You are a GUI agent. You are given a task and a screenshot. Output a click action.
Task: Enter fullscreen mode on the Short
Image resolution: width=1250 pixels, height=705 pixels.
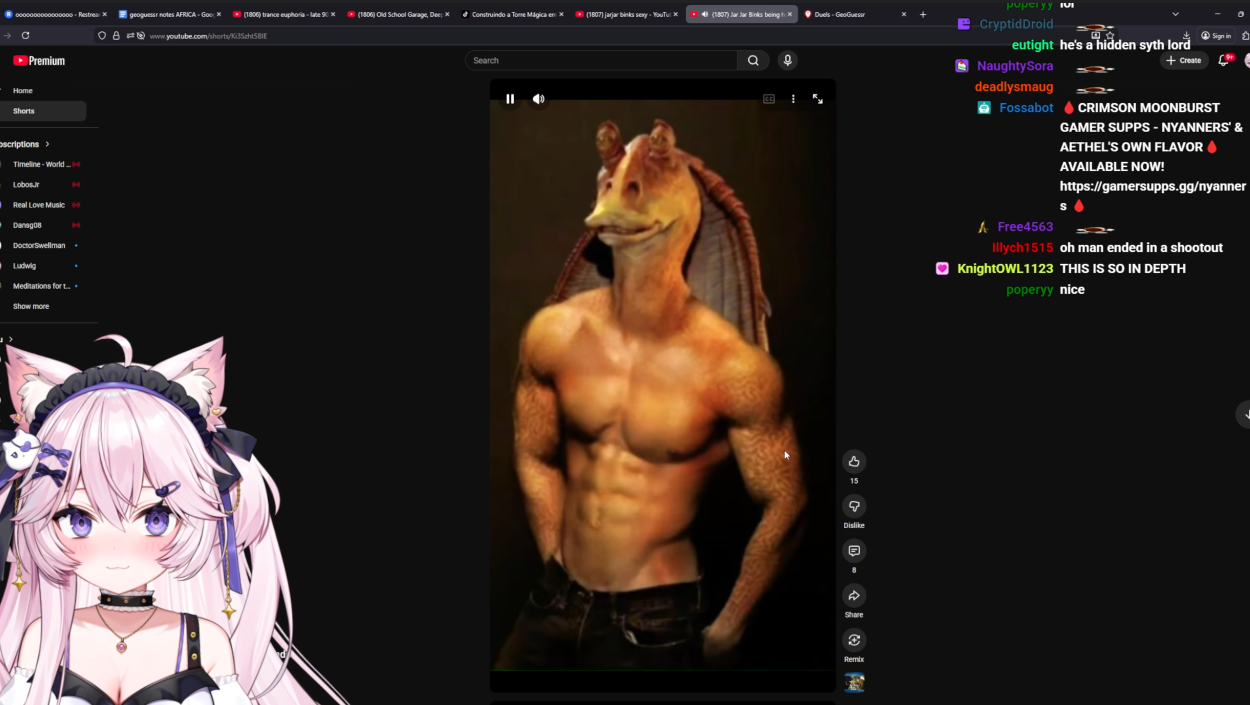coord(818,99)
